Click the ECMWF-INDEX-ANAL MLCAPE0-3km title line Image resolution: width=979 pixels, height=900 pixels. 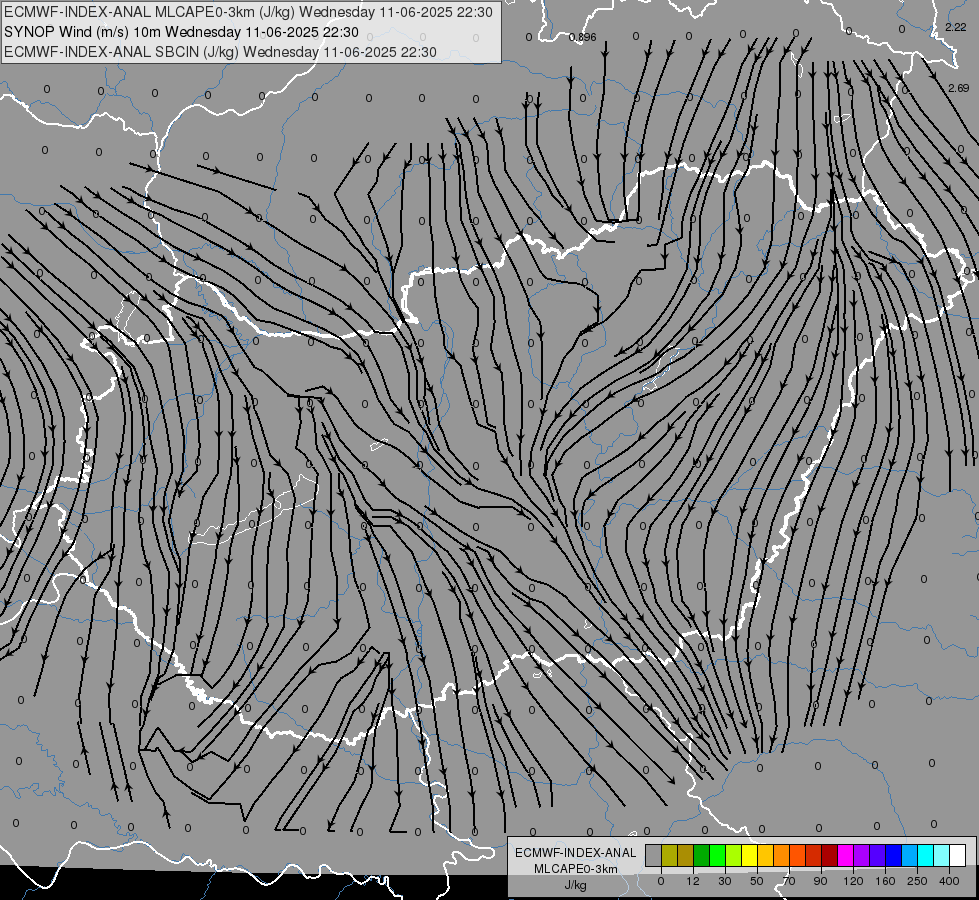pos(248,12)
